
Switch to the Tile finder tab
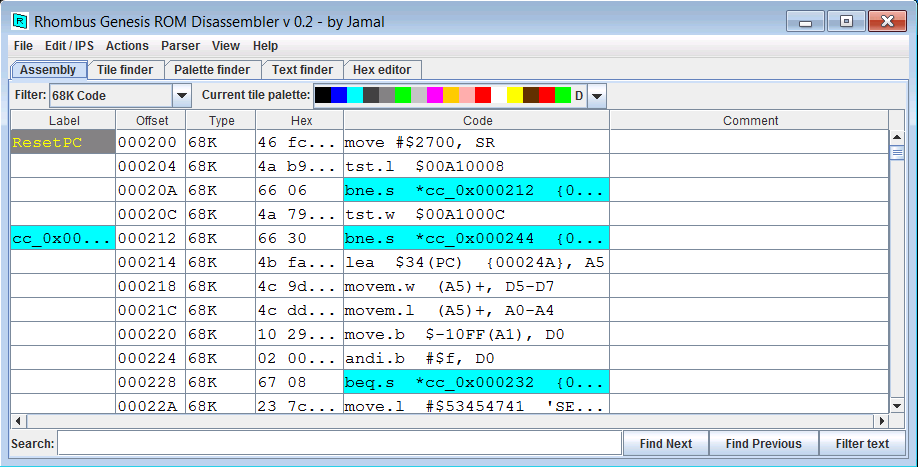coord(125,70)
